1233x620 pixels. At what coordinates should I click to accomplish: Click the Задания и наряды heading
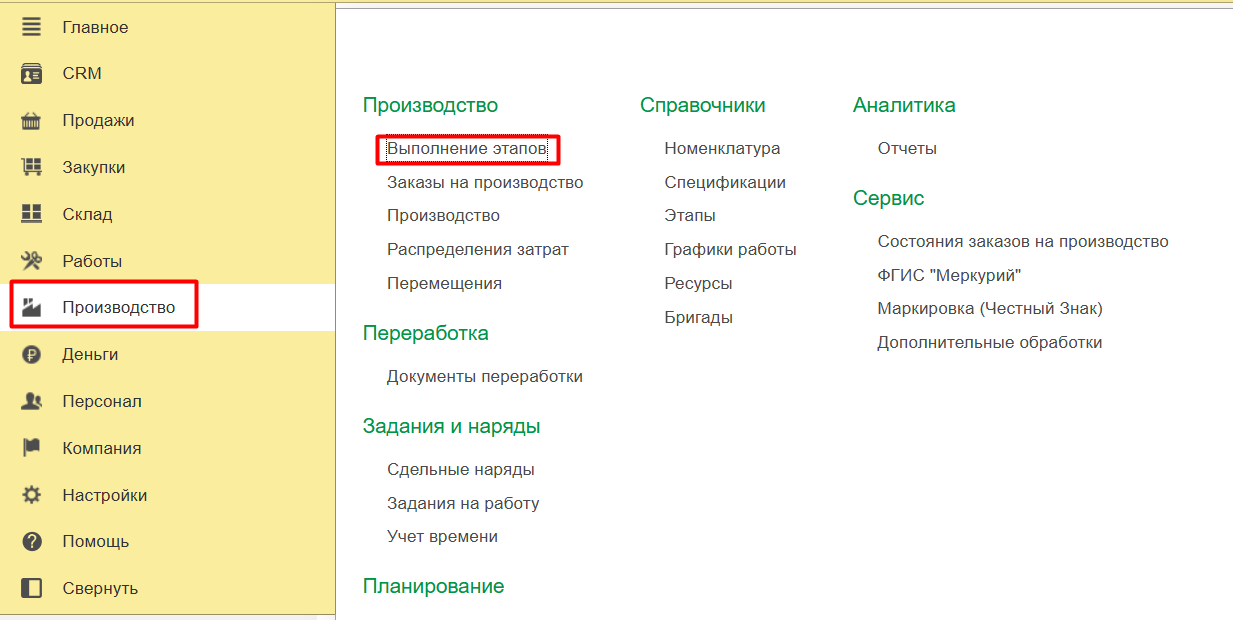452,426
